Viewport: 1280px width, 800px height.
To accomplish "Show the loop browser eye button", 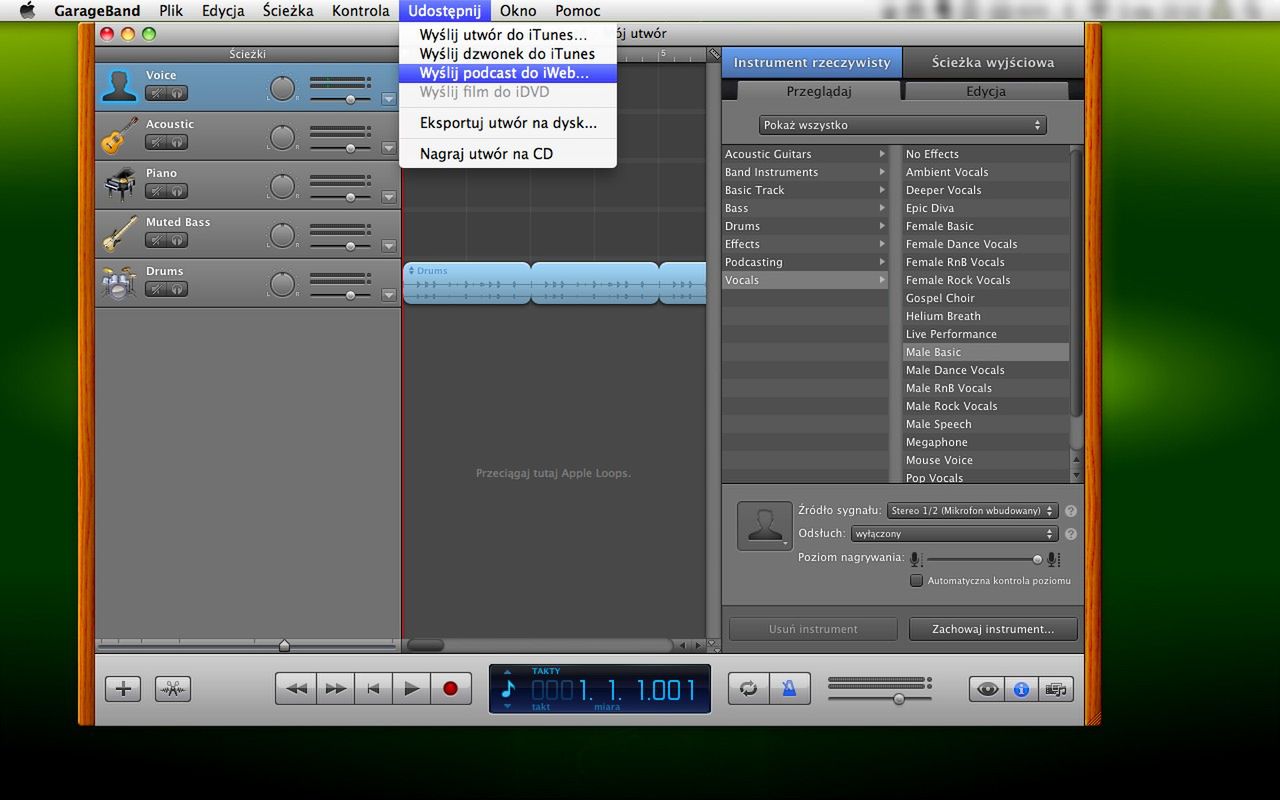I will [987, 689].
